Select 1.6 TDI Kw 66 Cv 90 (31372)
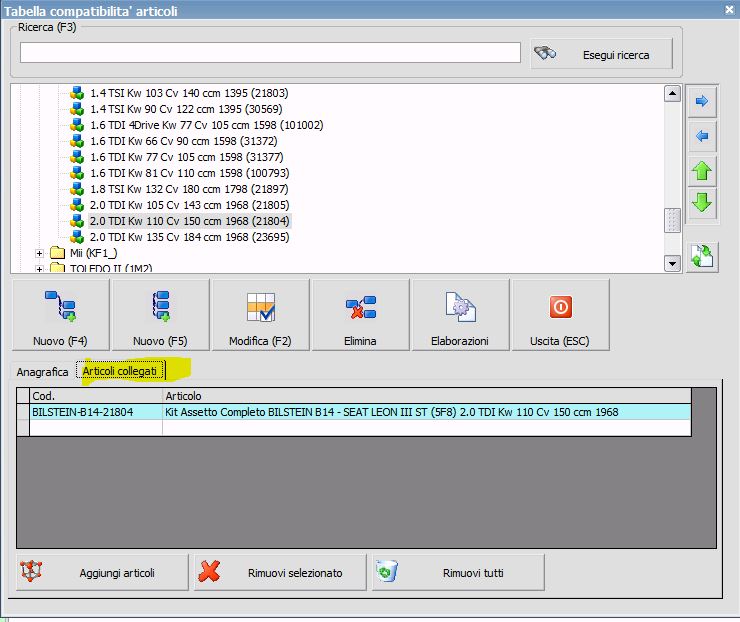Viewport: 740px width, 622px height. [x=184, y=141]
